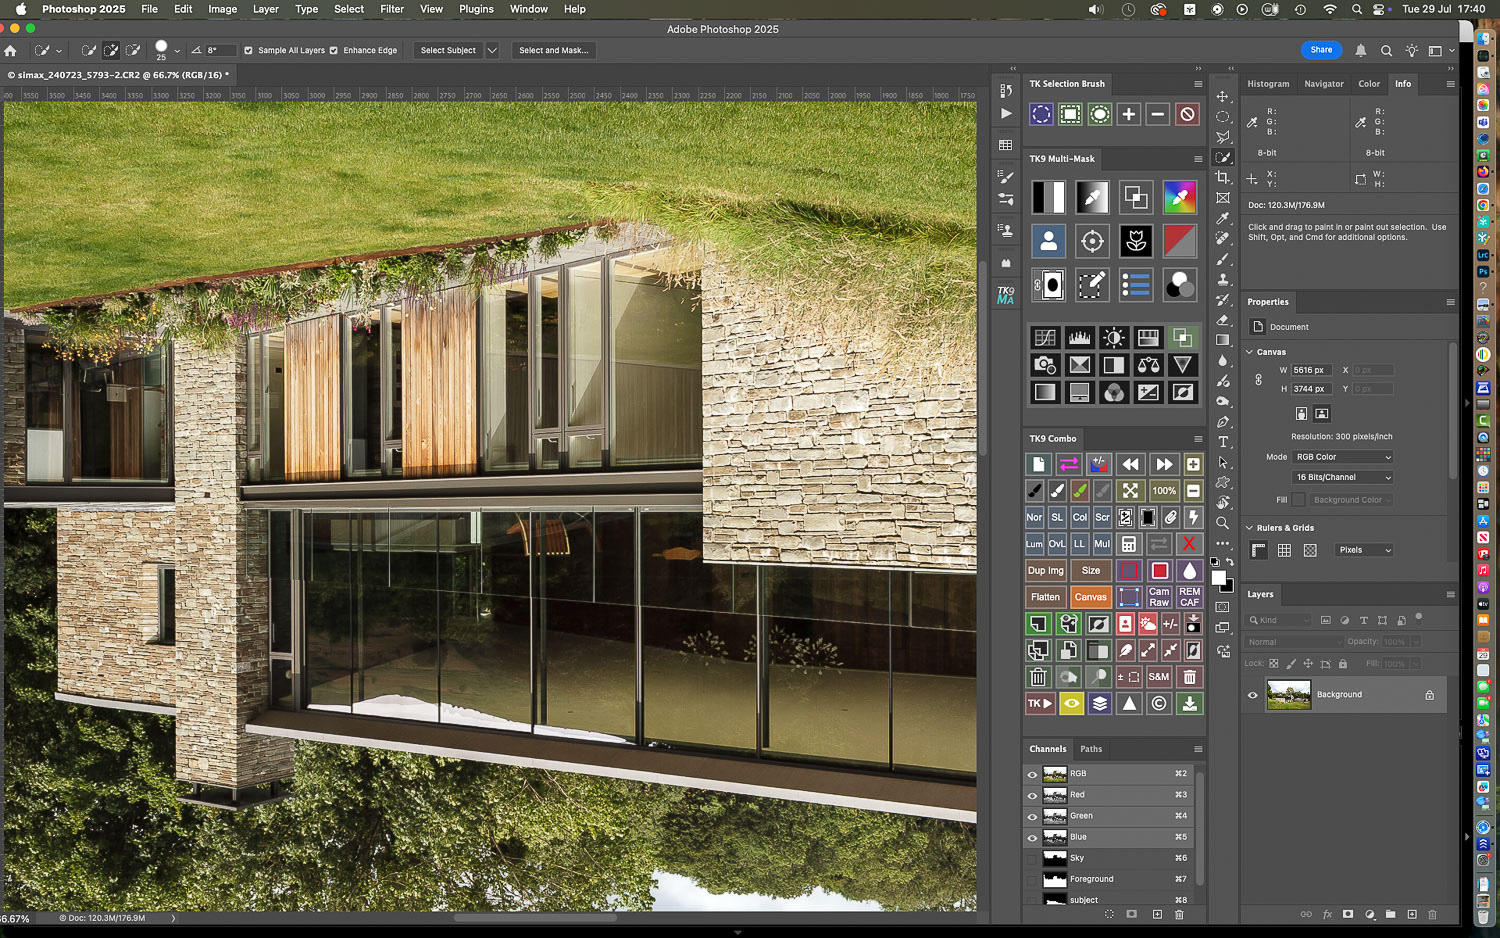
Task: Switch to the Histogram tab
Action: point(1268,84)
